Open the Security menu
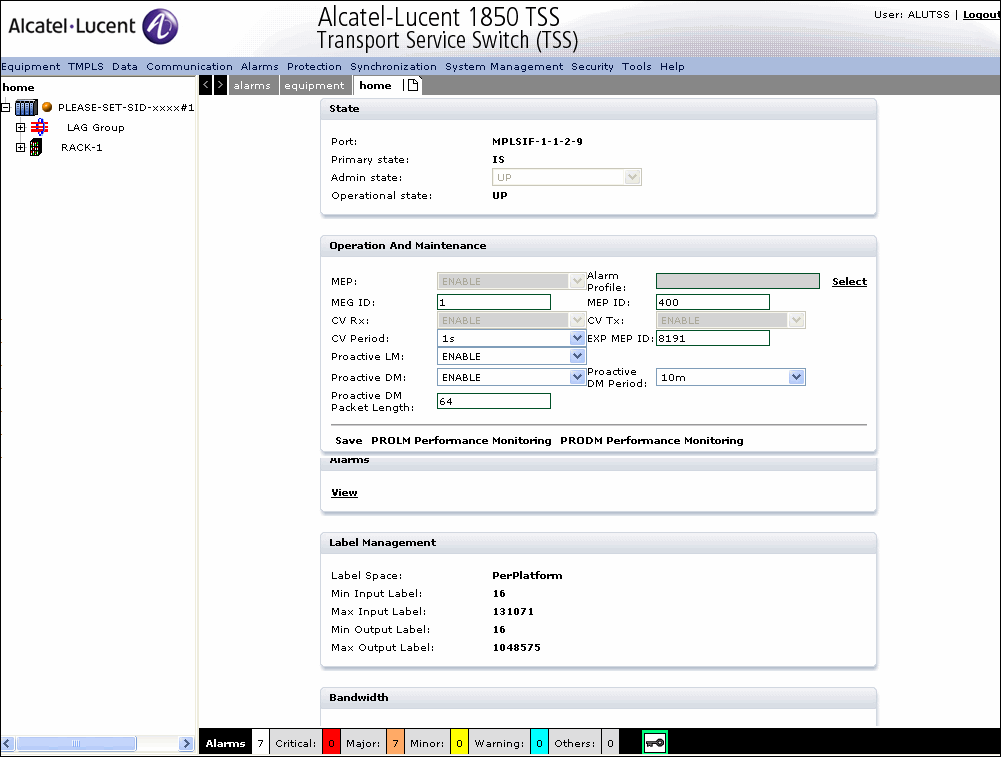1001x757 pixels. 592,66
